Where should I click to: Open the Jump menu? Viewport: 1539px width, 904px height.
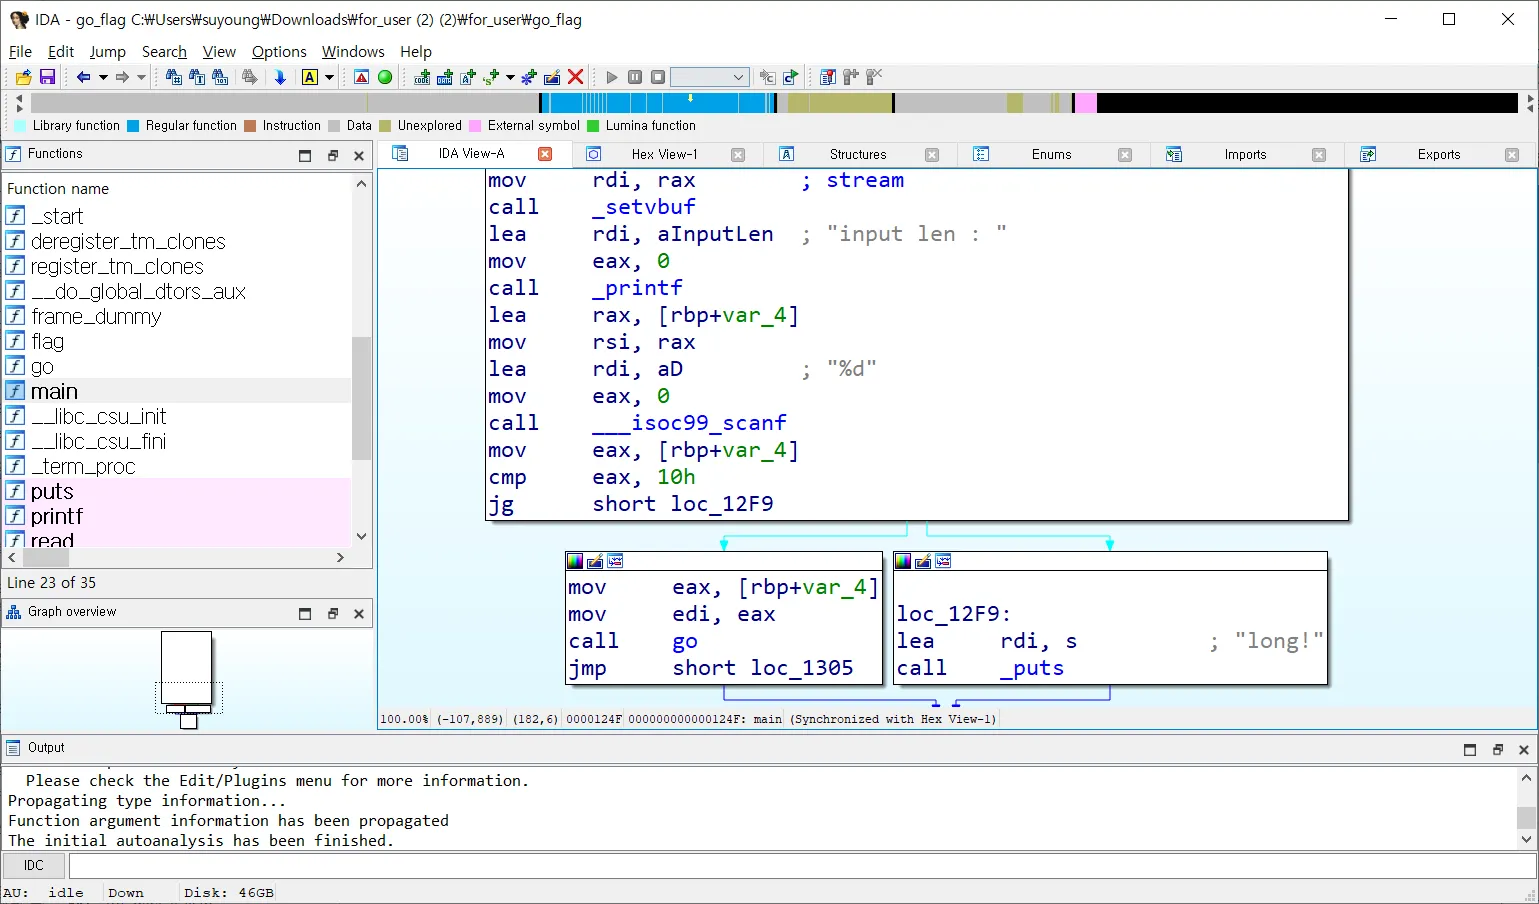point(107,52)
